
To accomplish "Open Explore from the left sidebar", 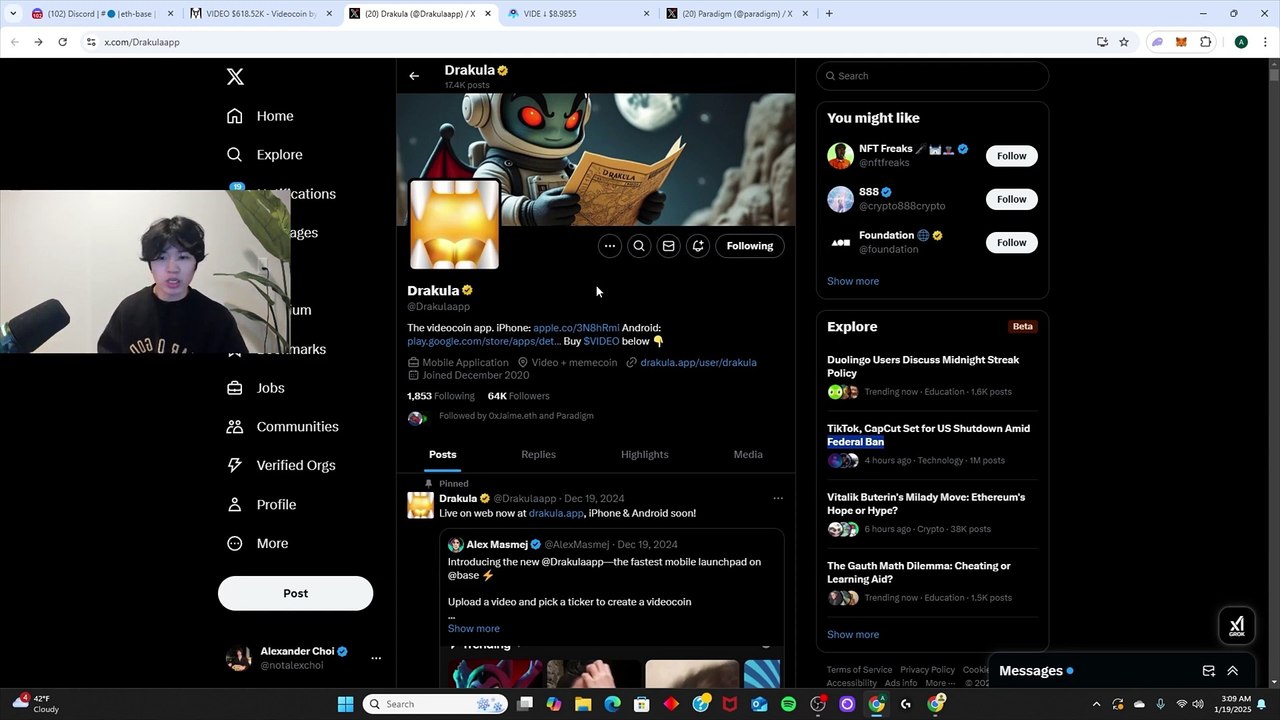I will tap(264, 155).
